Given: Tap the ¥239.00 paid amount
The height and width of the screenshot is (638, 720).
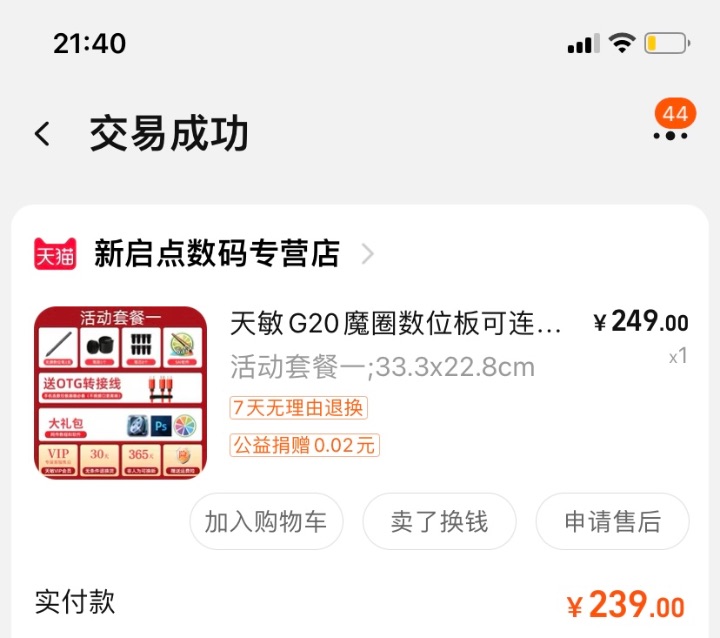Looking at the screenshot, I should click(x=626, y=604).
